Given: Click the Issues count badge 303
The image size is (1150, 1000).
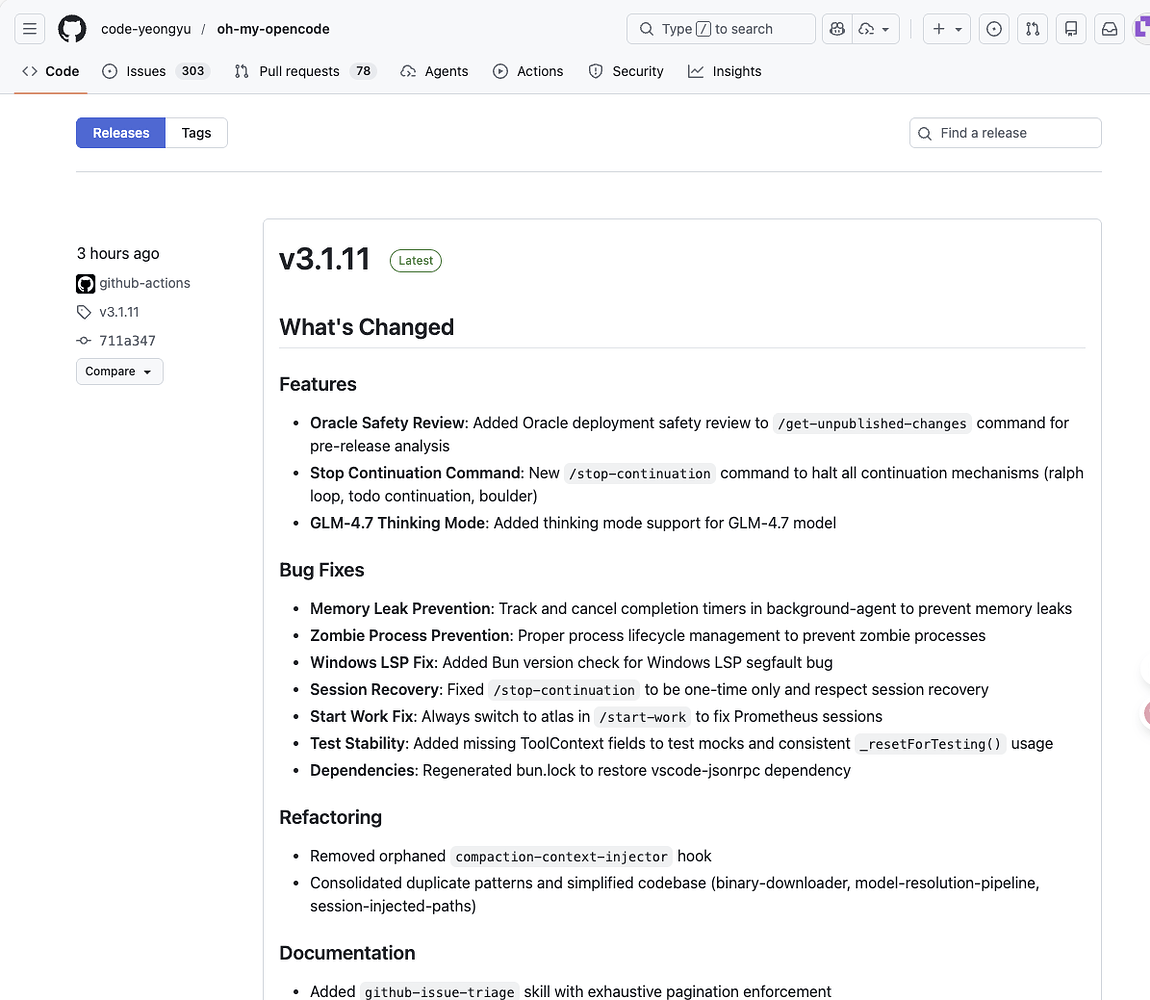Looking at the screenshot, I should pos(193,71).
